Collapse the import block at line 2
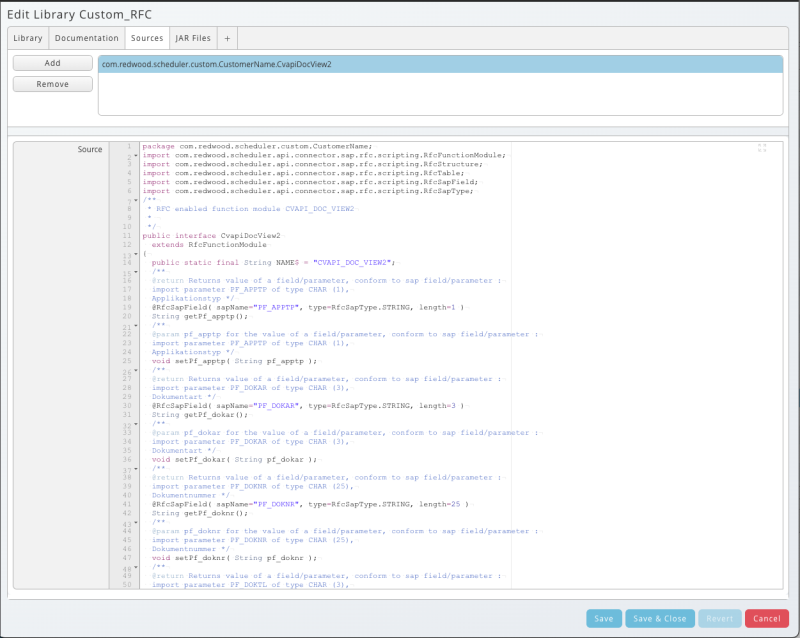Viewport: 800px width, 638px height. tap(136, 155)
